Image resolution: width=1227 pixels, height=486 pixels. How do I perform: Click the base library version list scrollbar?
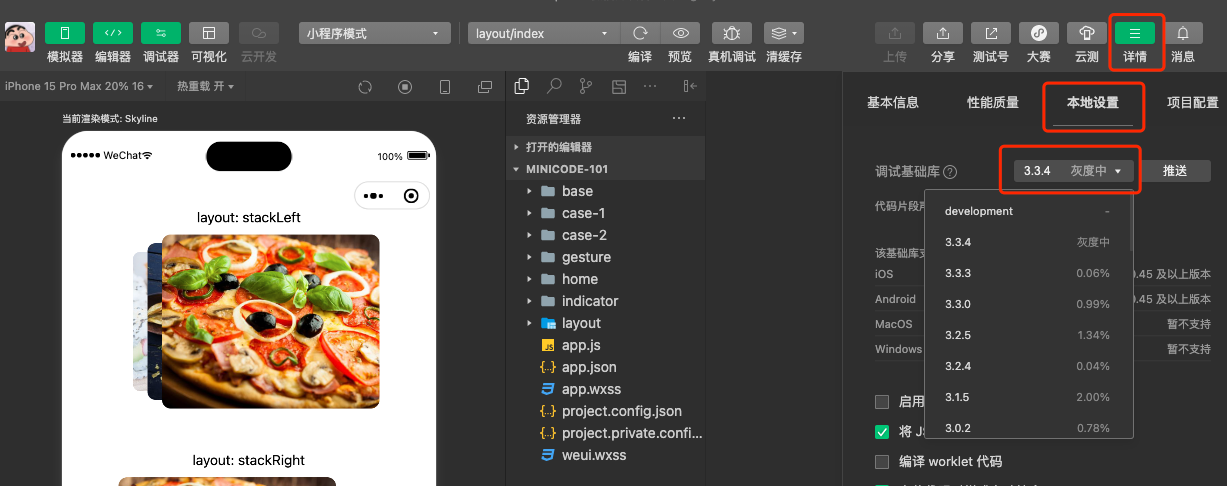point(1131,222)
